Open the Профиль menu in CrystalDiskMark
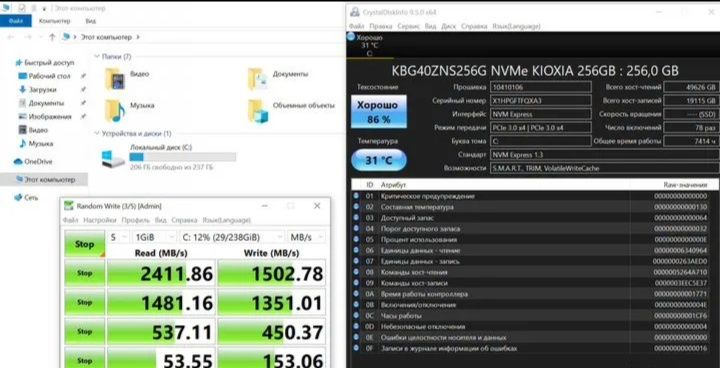Image resolution: width=720 pixels, height=368 pixels. pyautogui.click(x=135, y=221)
